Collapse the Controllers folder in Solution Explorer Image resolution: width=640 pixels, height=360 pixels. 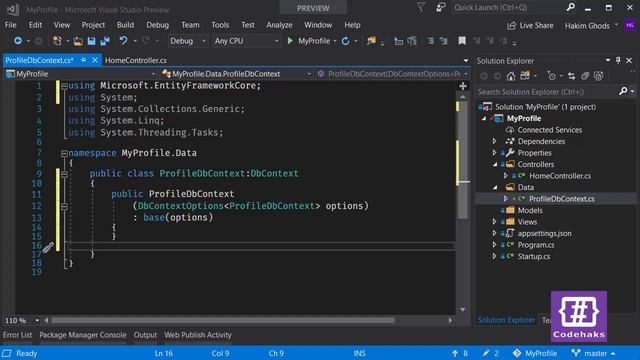(495, 164)
